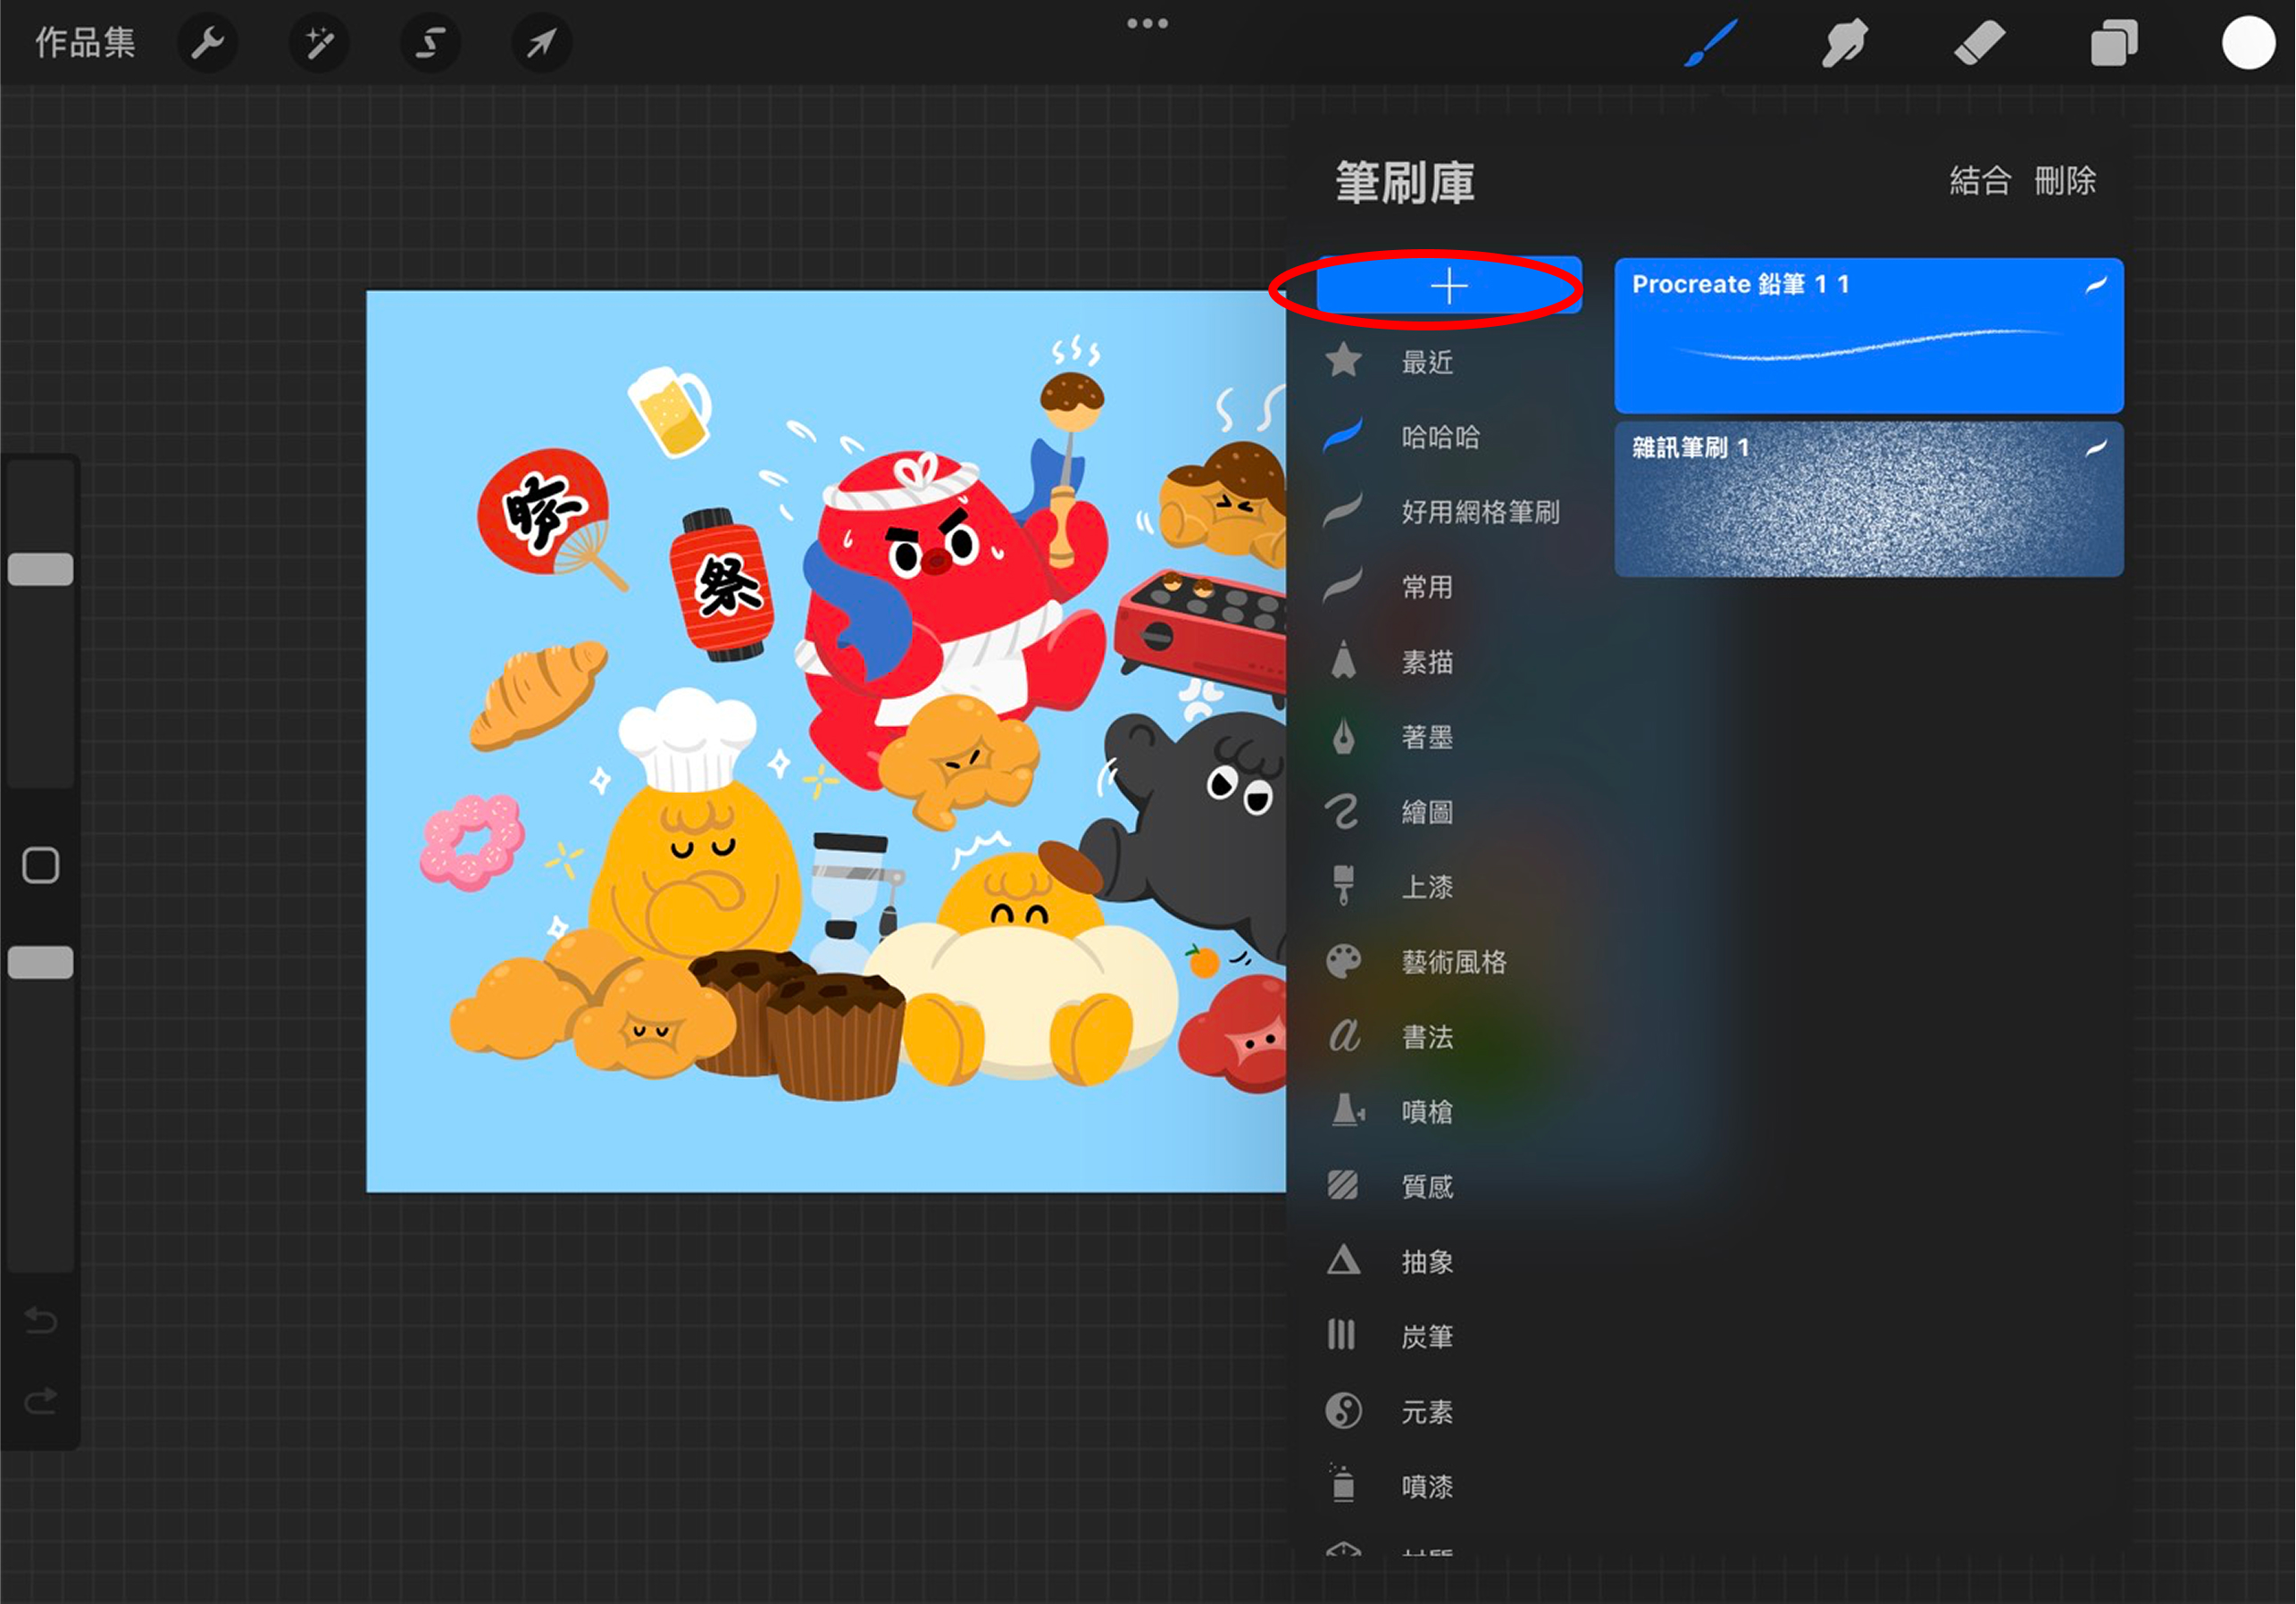2296x1604 pixels.
Task: Choose the Eraser tool
Action: (1979, 43)
